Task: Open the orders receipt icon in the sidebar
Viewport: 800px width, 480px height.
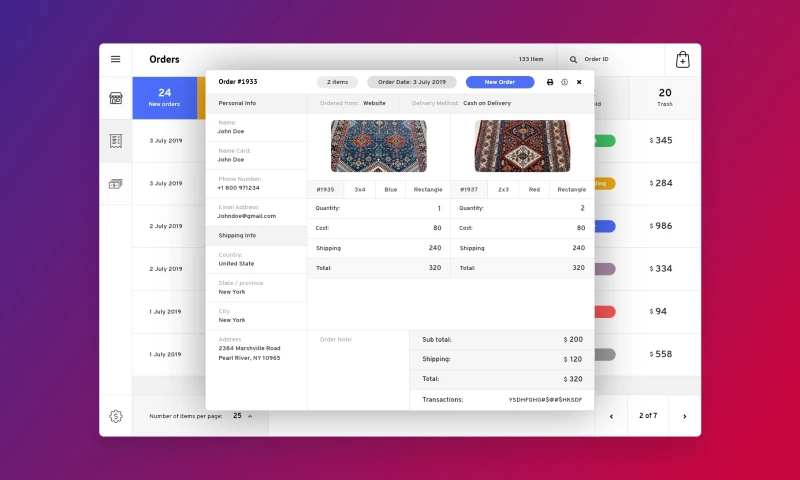Action: tap(116, 141)
